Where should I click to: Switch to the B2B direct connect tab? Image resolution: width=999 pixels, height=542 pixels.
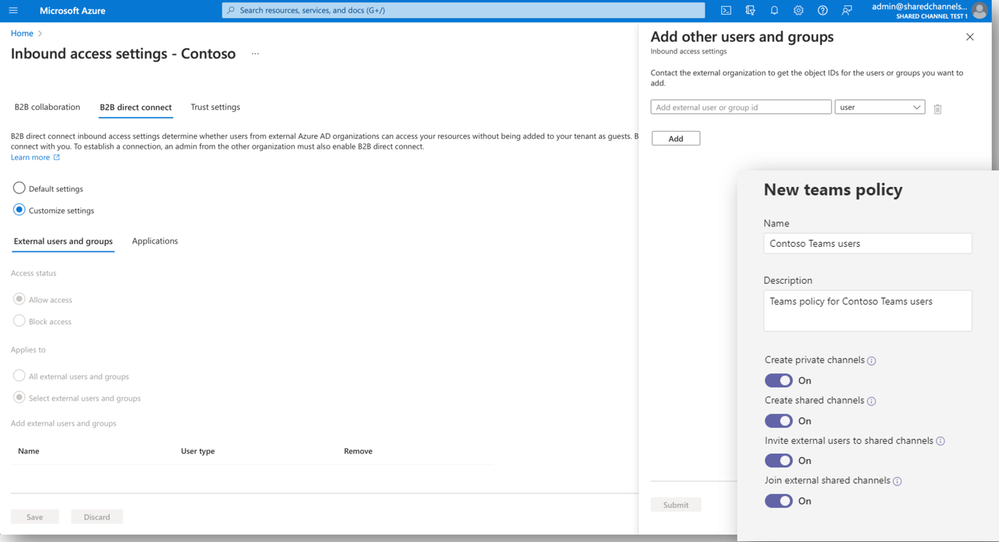pos(136,107)
